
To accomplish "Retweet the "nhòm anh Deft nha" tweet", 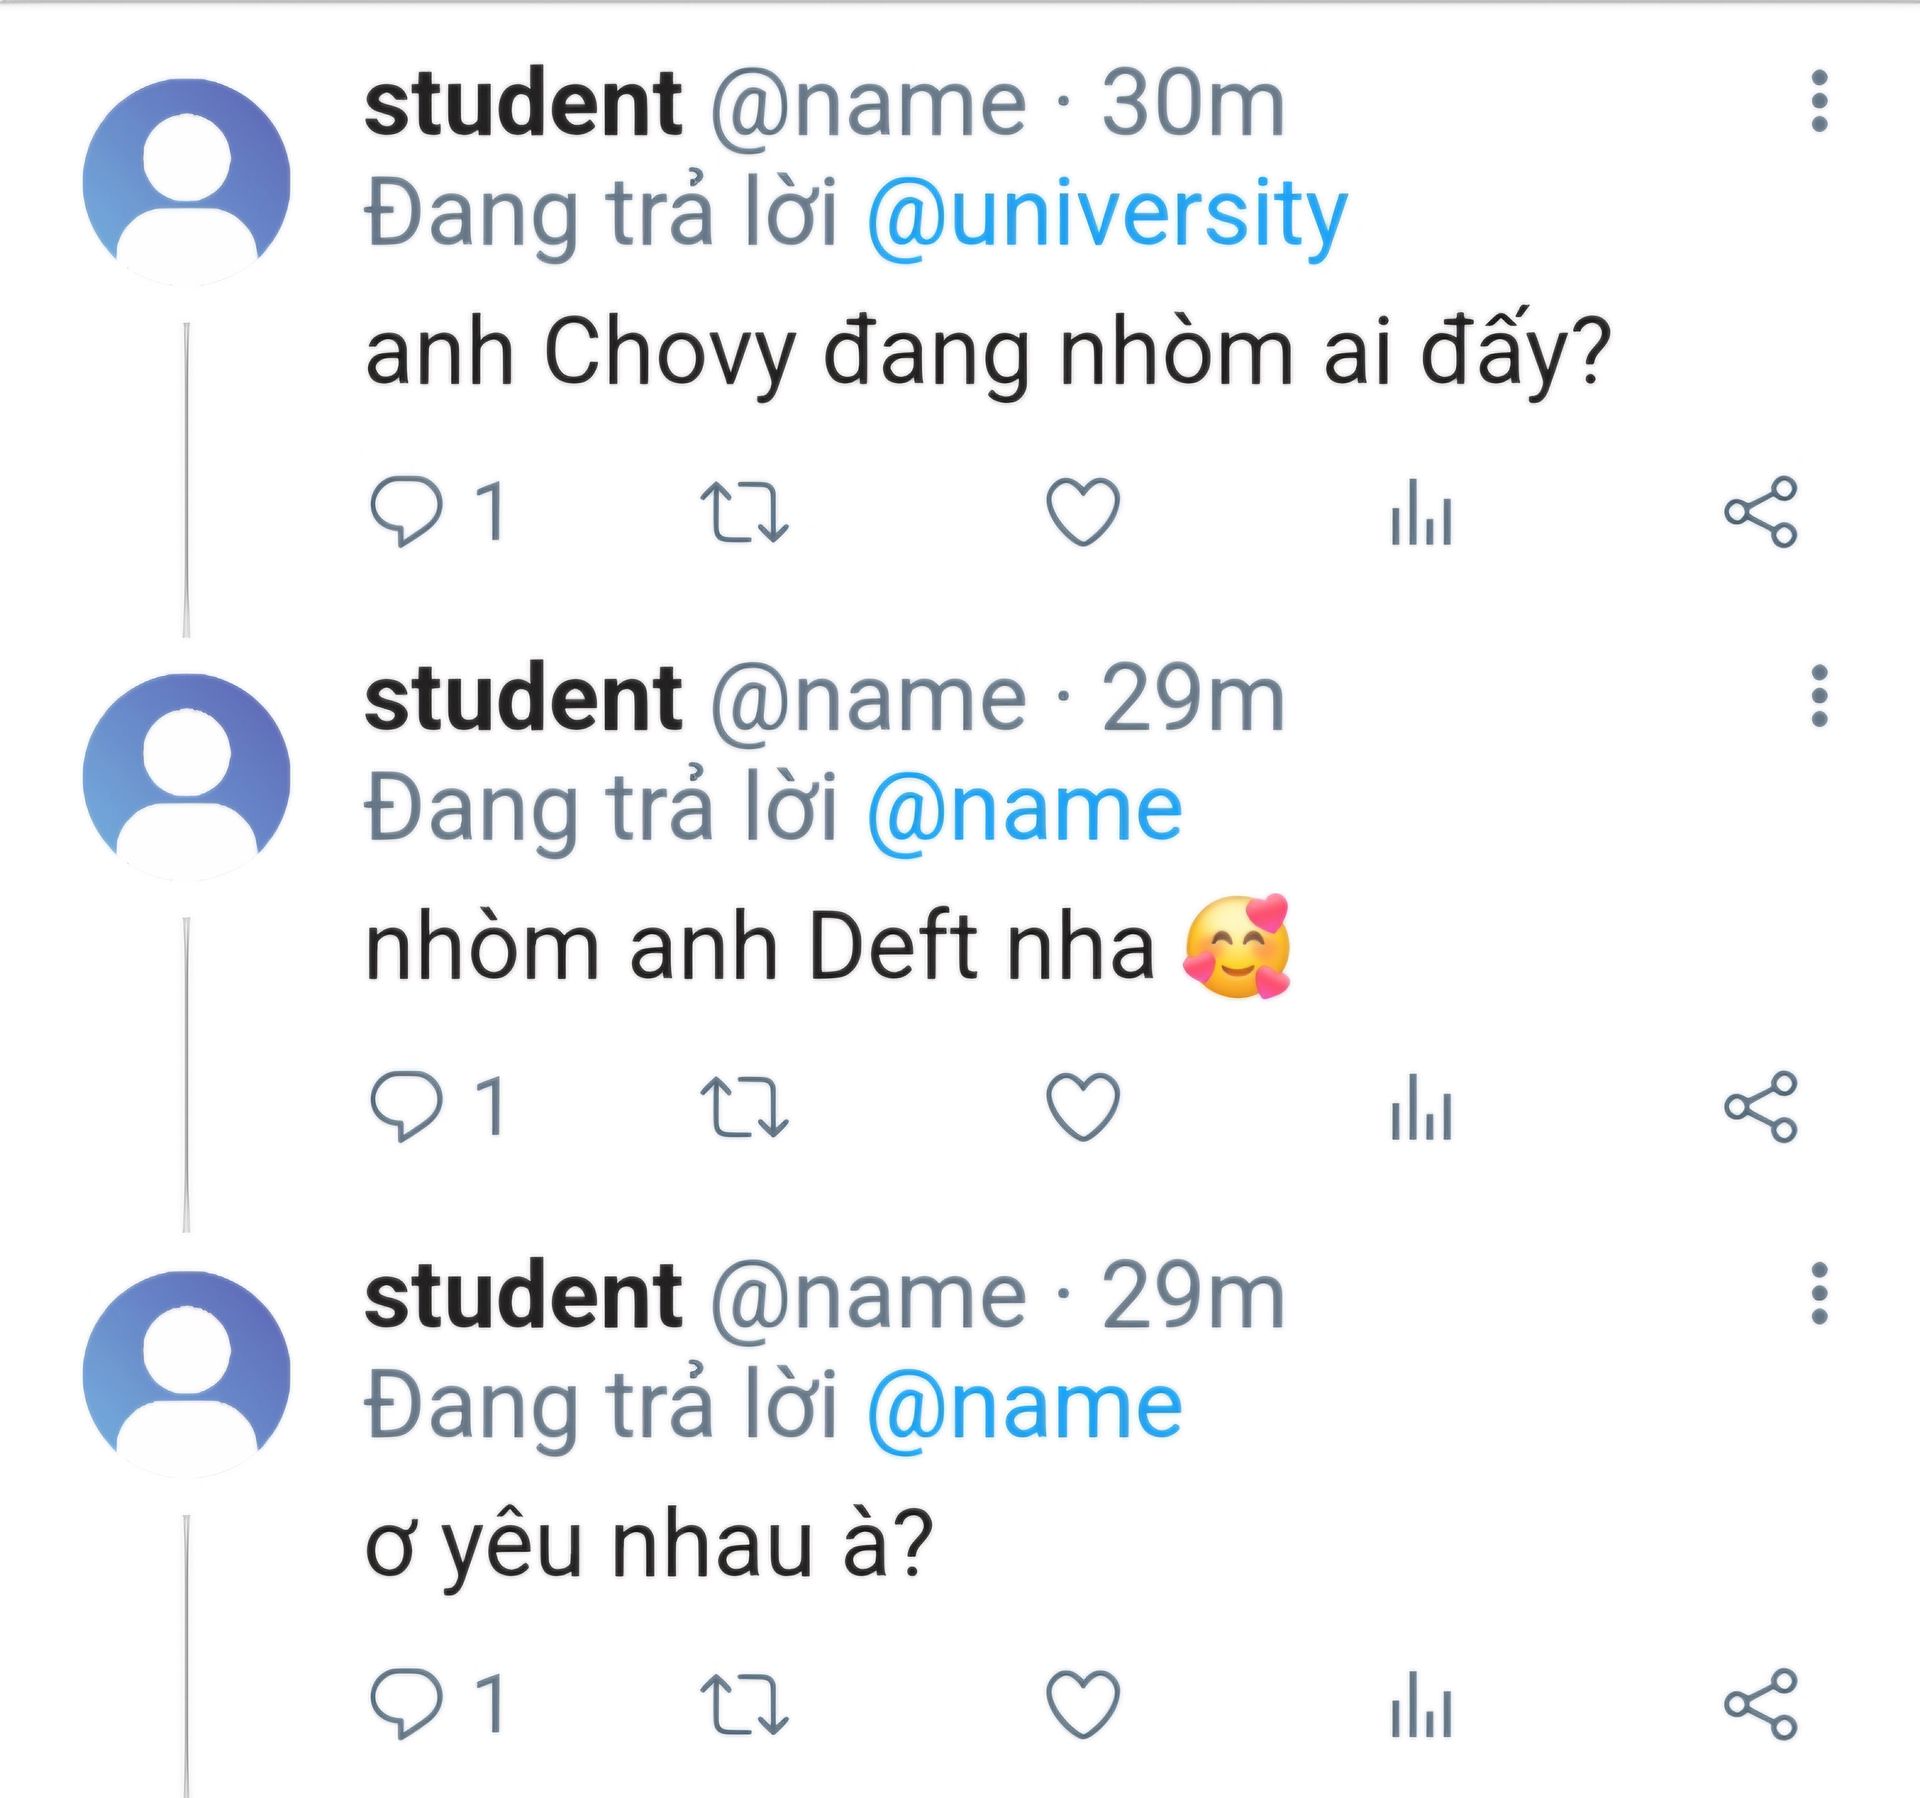I will tap(744, 1107).
